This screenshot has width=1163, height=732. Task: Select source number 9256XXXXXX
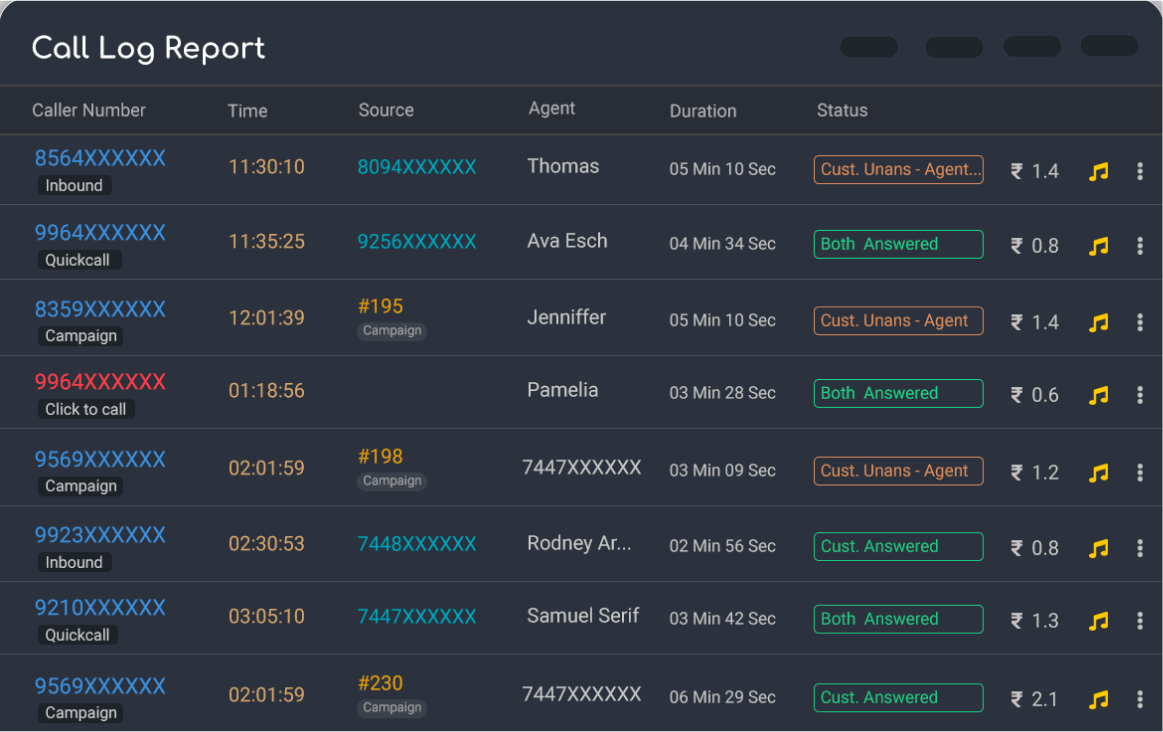[x=416, y=241]
